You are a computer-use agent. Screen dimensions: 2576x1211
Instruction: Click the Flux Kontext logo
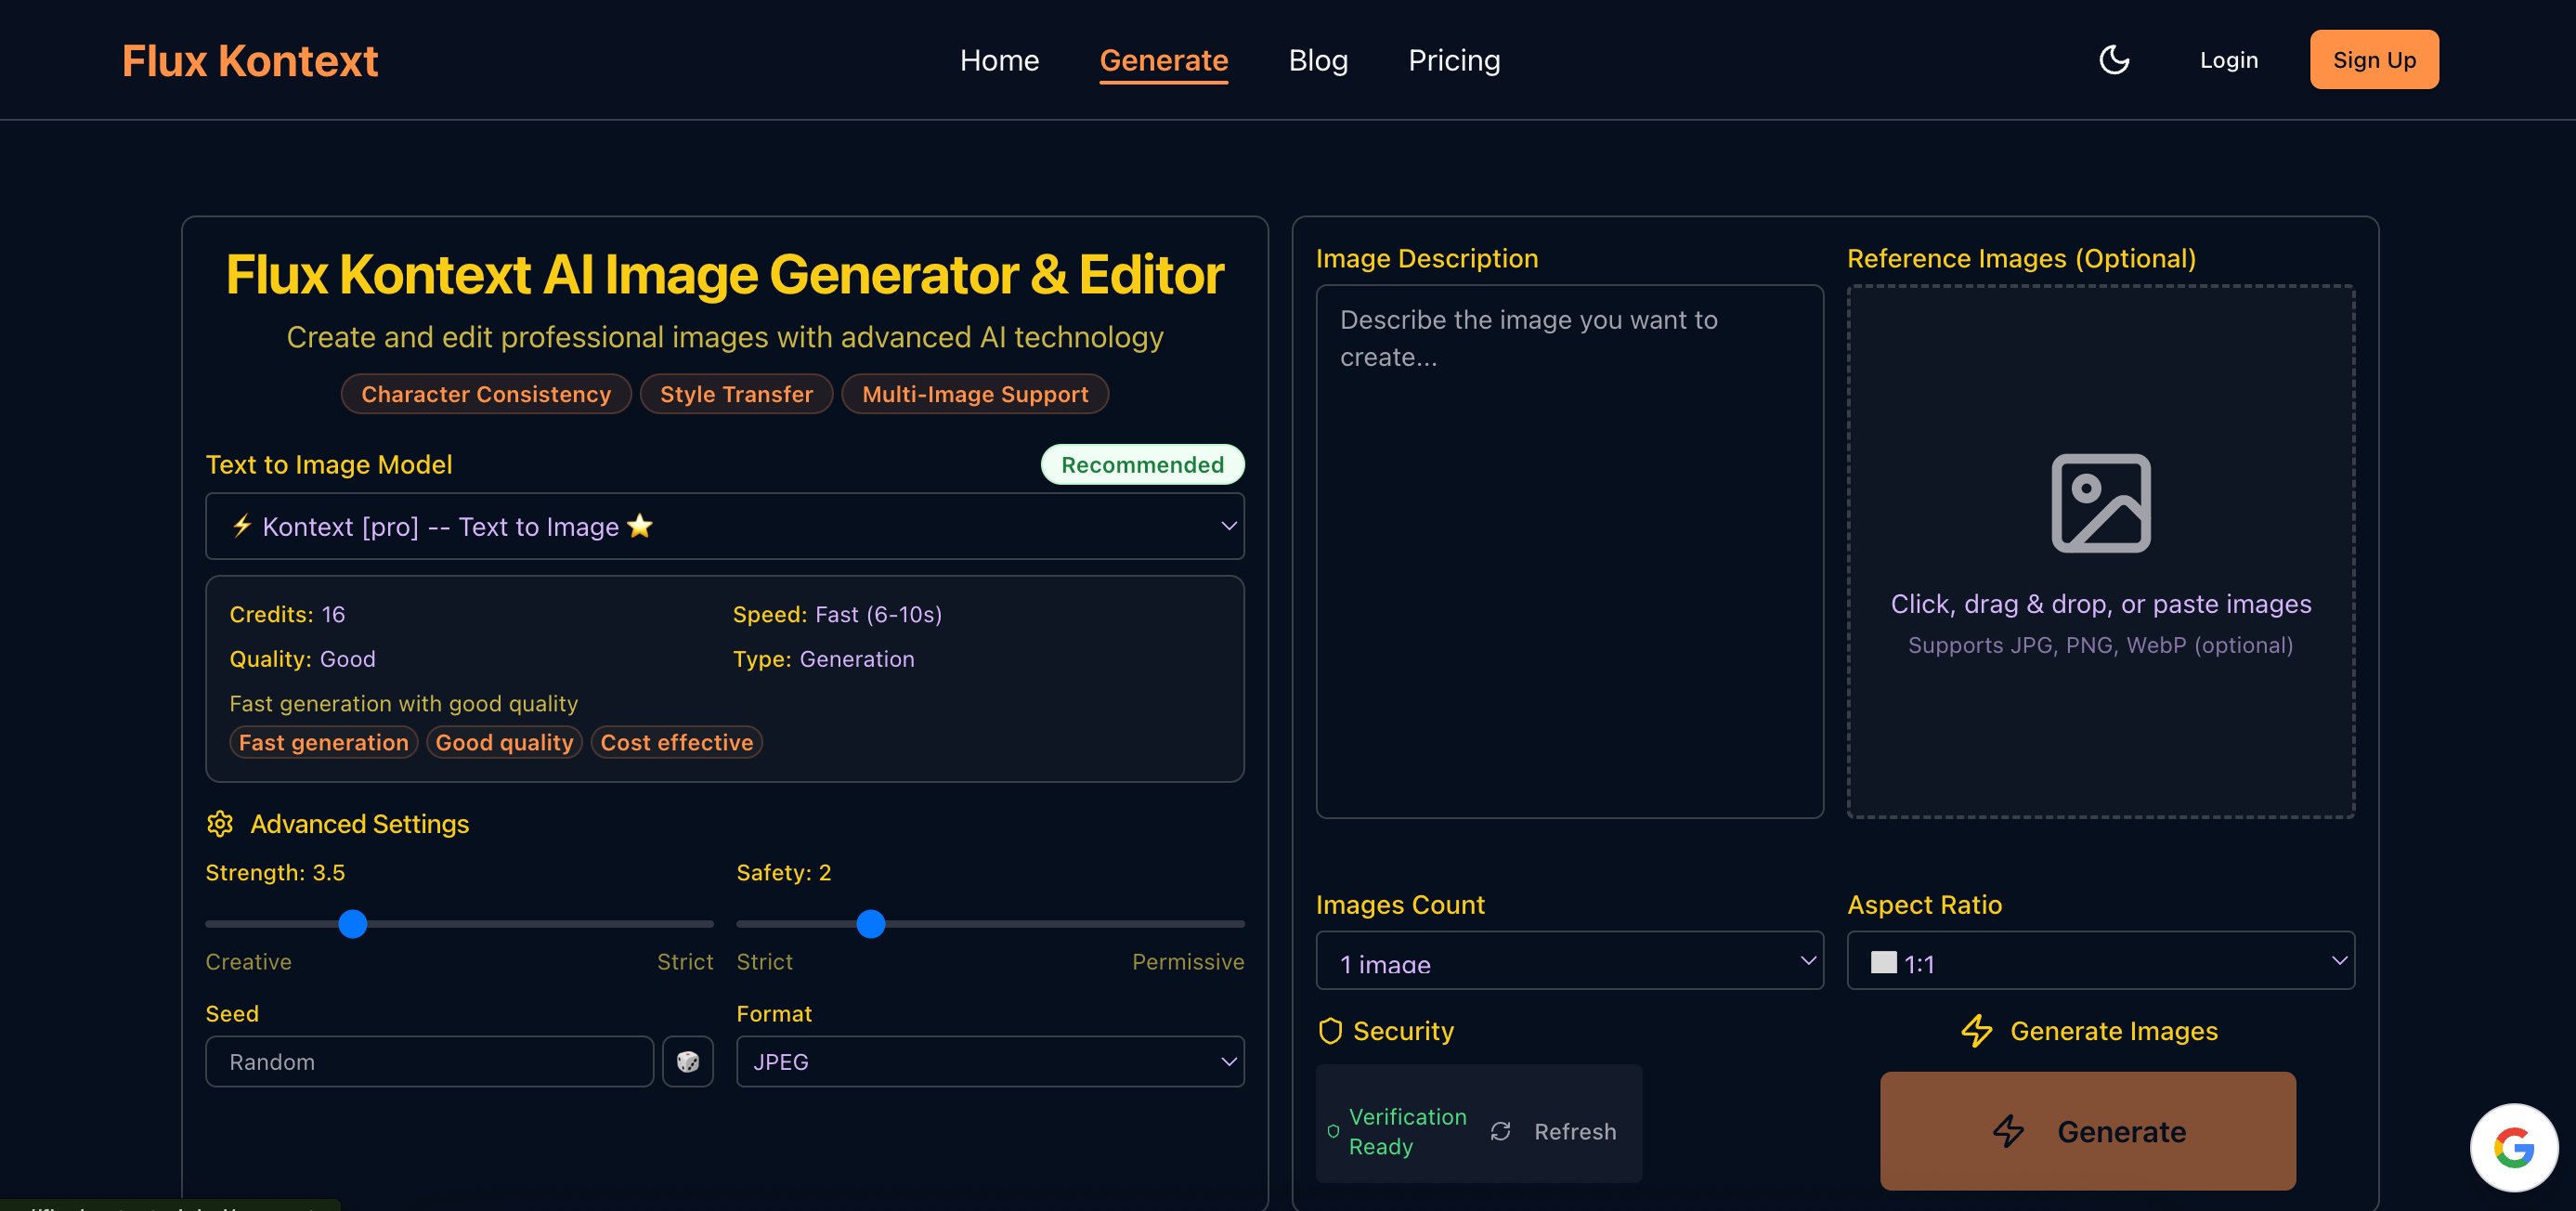(x=250, y=61)
